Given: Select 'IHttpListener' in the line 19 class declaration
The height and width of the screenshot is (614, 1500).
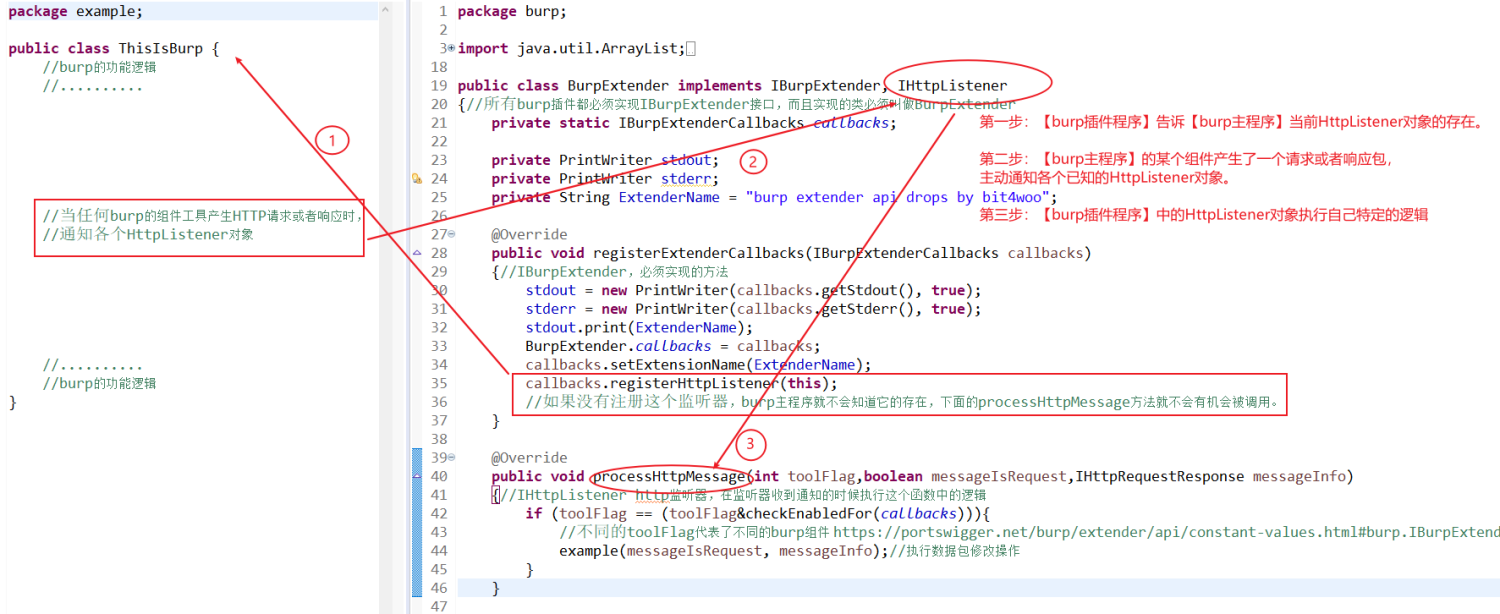Looking at the screenshot, I should tap(952, 86).
